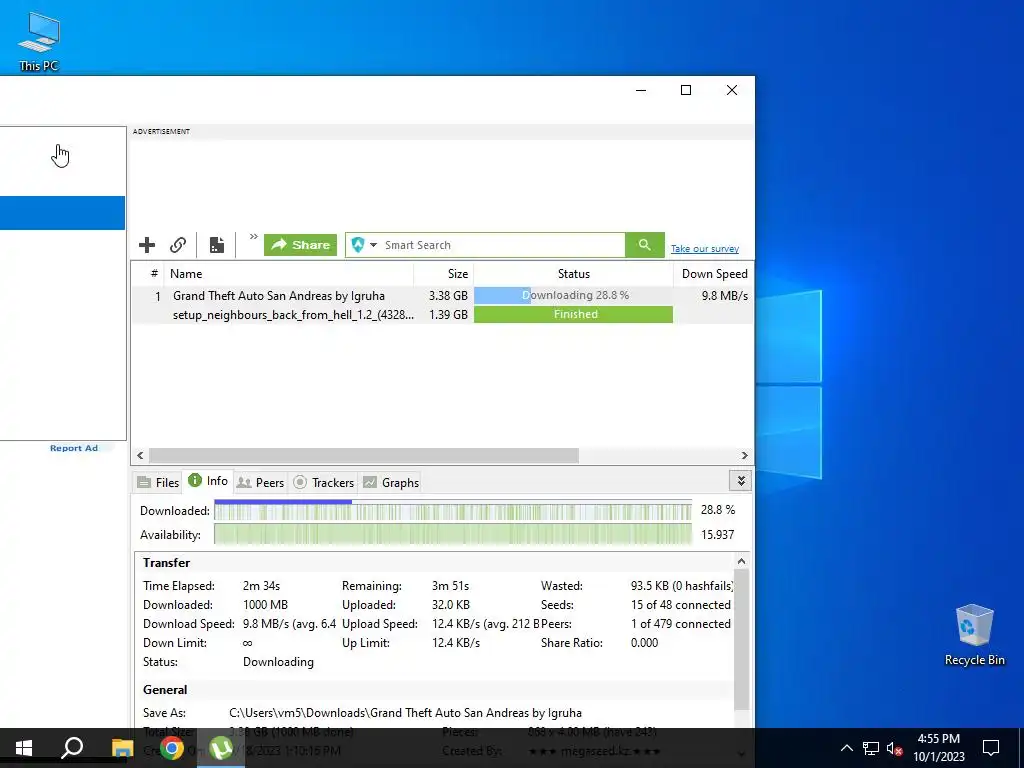Click the 1.39 GB size cell
Image resolution: width=1024 pixels, height=768 pixels.
[x=448, y=315]
